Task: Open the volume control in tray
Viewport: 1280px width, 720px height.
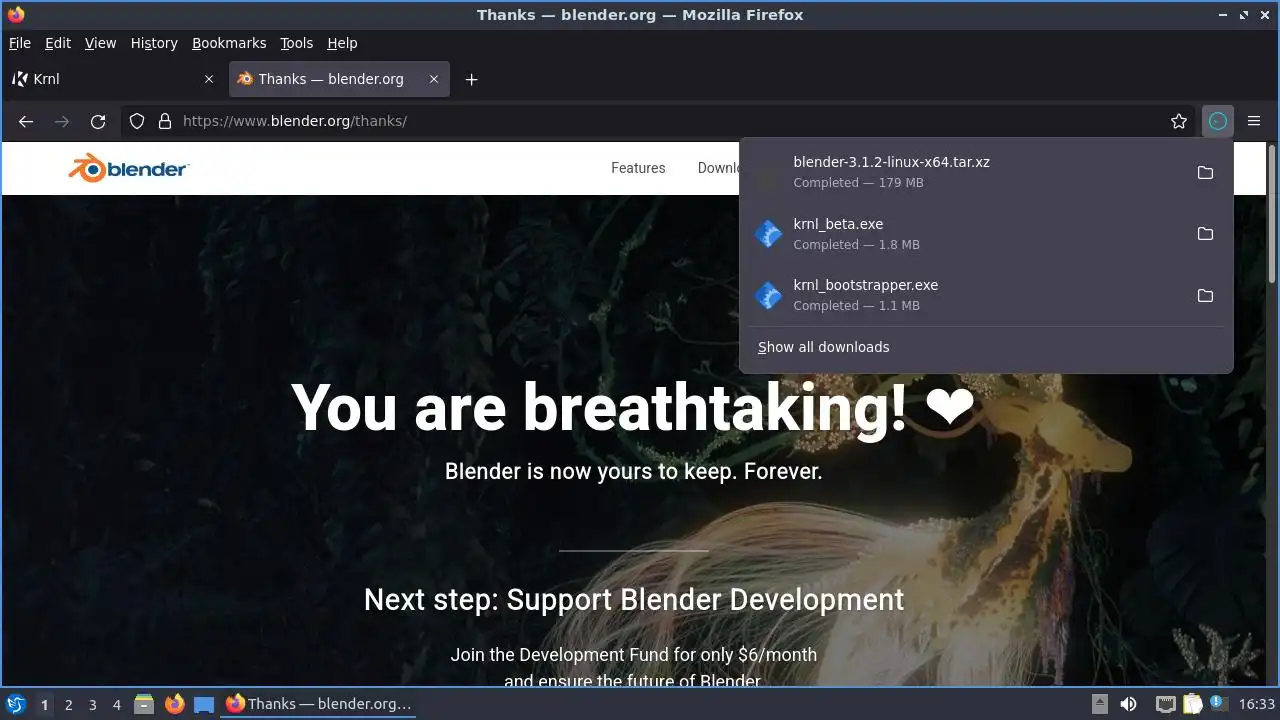Action: [x=1129, y=704]
